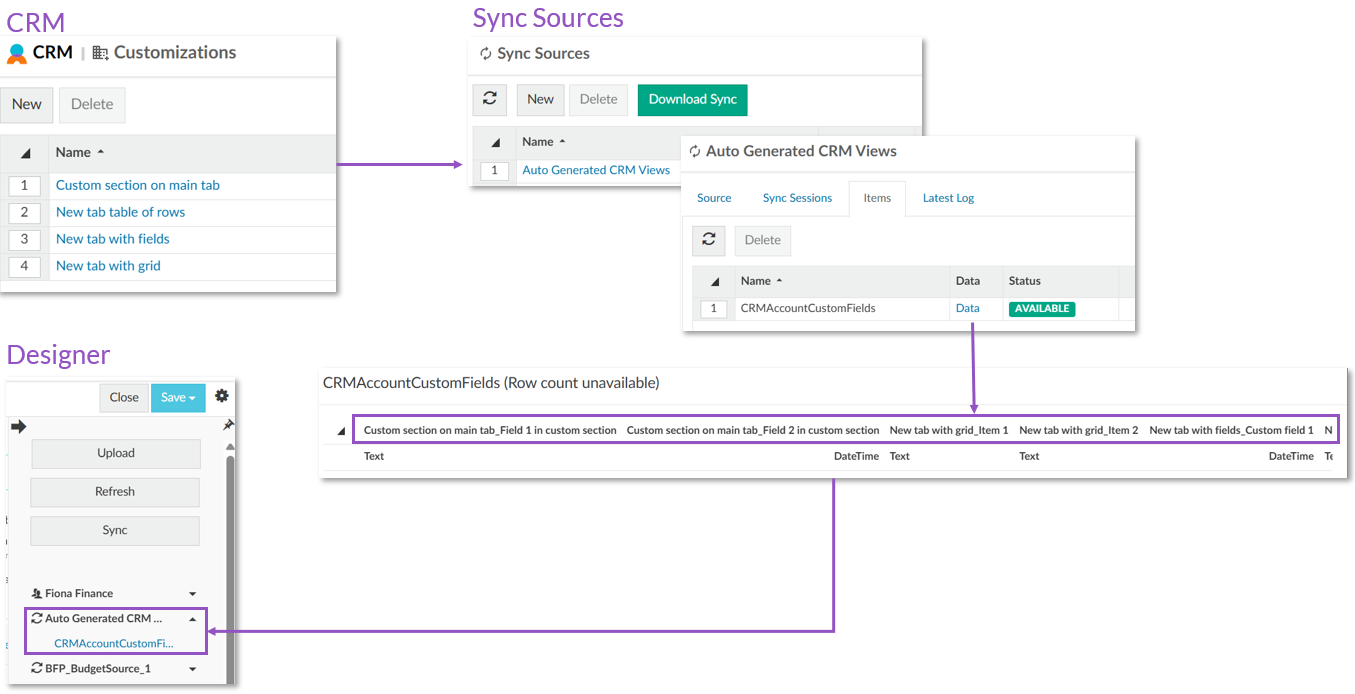The width and height of the screenshot is (1355, 694).
Task: Open the Latest Log tab
Action: pyautogui.click(x=947, y=198)
